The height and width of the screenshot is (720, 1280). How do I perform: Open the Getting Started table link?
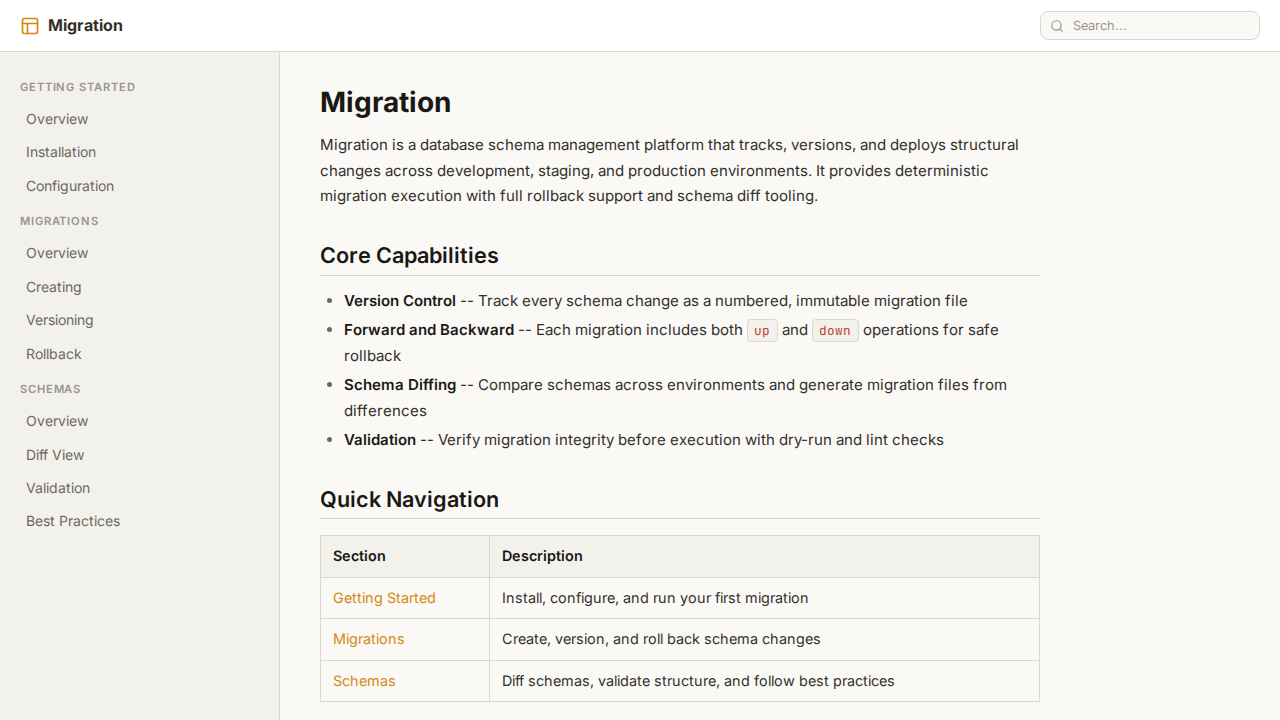coord(384,598)
